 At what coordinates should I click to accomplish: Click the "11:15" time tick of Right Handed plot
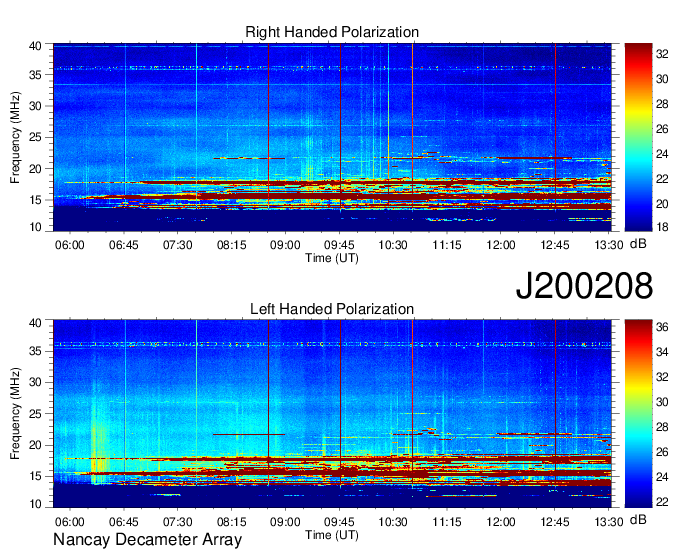point(447,245)
